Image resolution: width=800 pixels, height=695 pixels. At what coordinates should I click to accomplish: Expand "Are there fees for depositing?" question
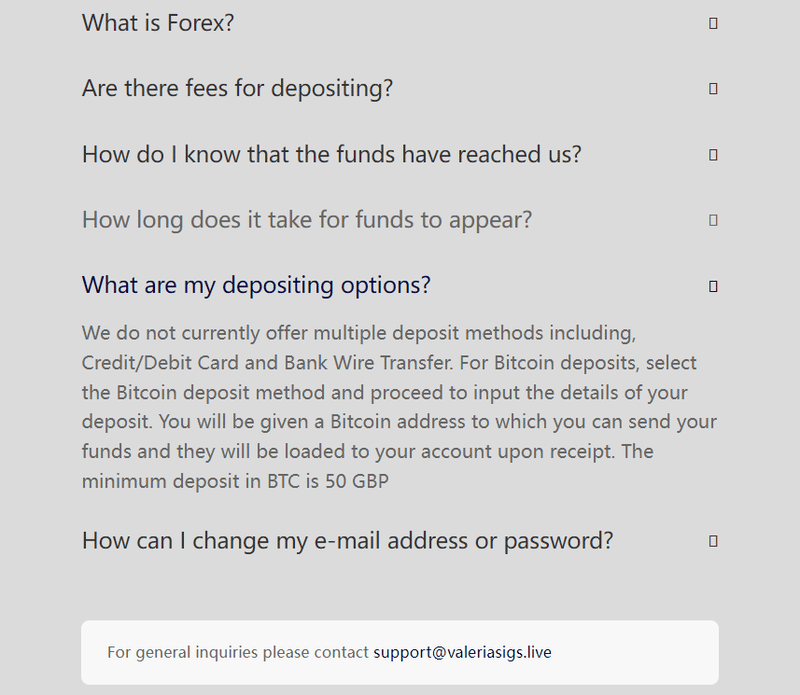[x=237, y=88]
